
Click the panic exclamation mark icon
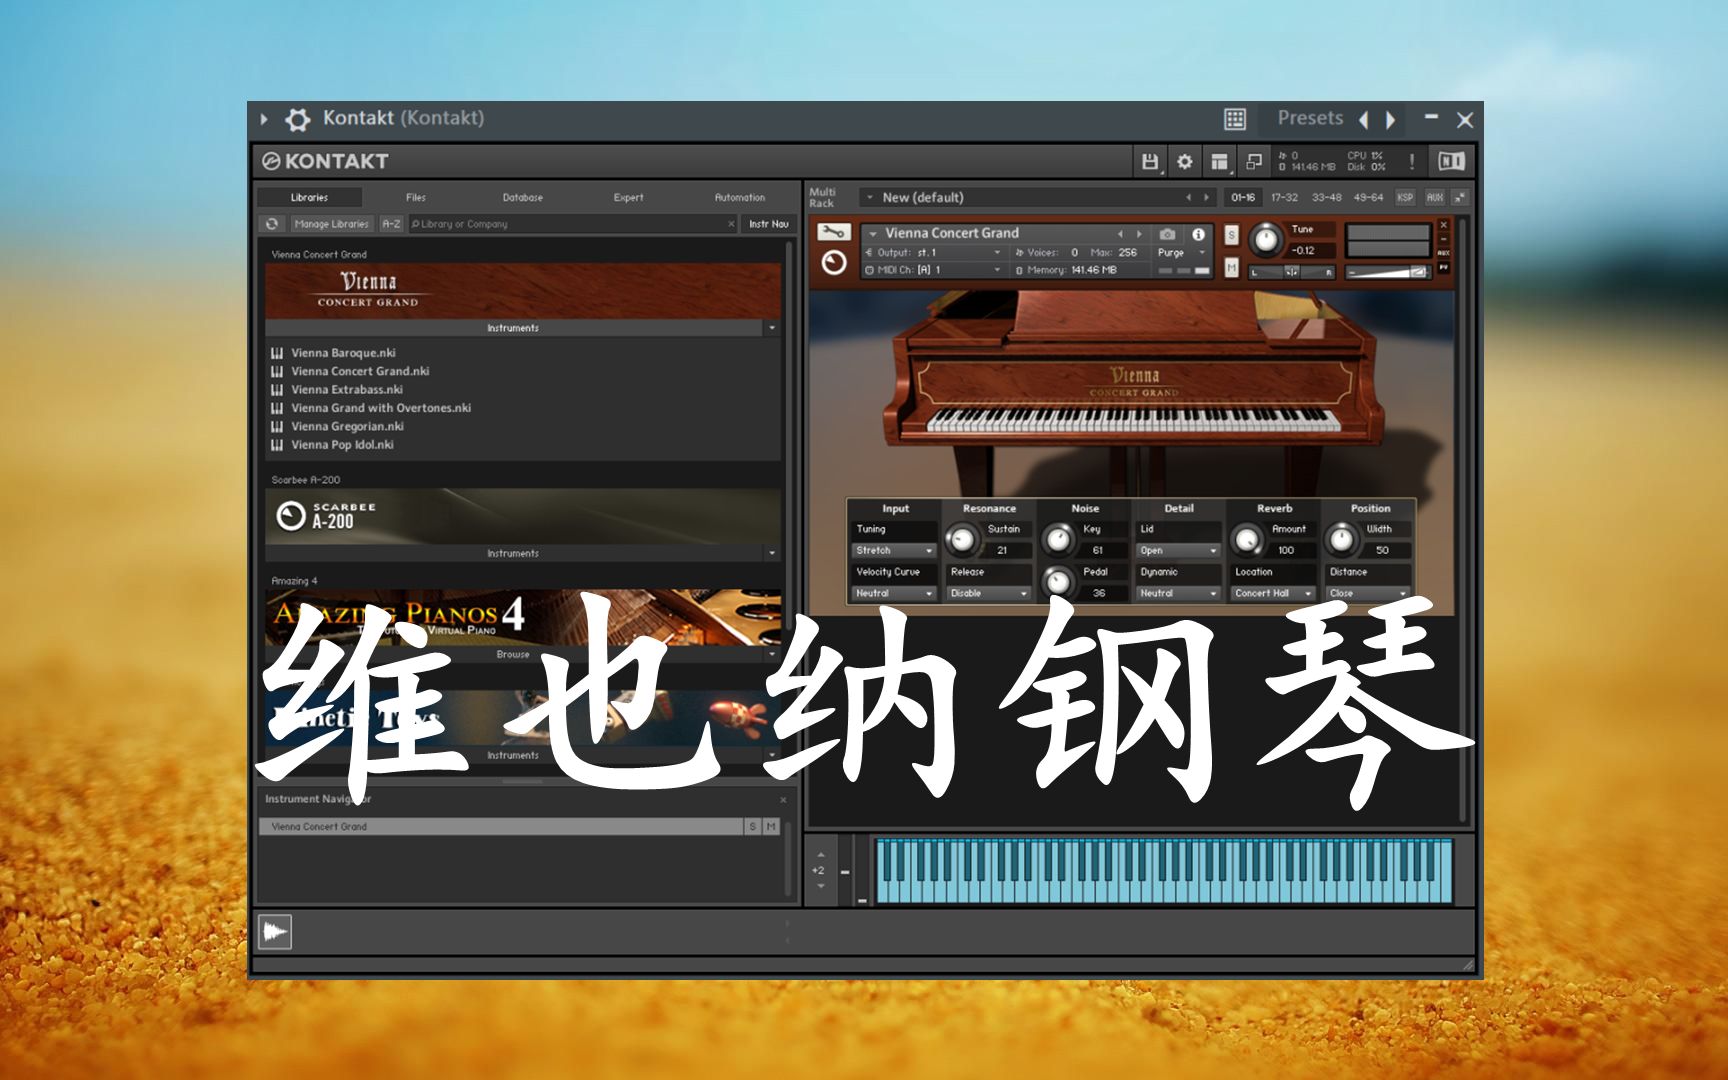point(1412,161)
